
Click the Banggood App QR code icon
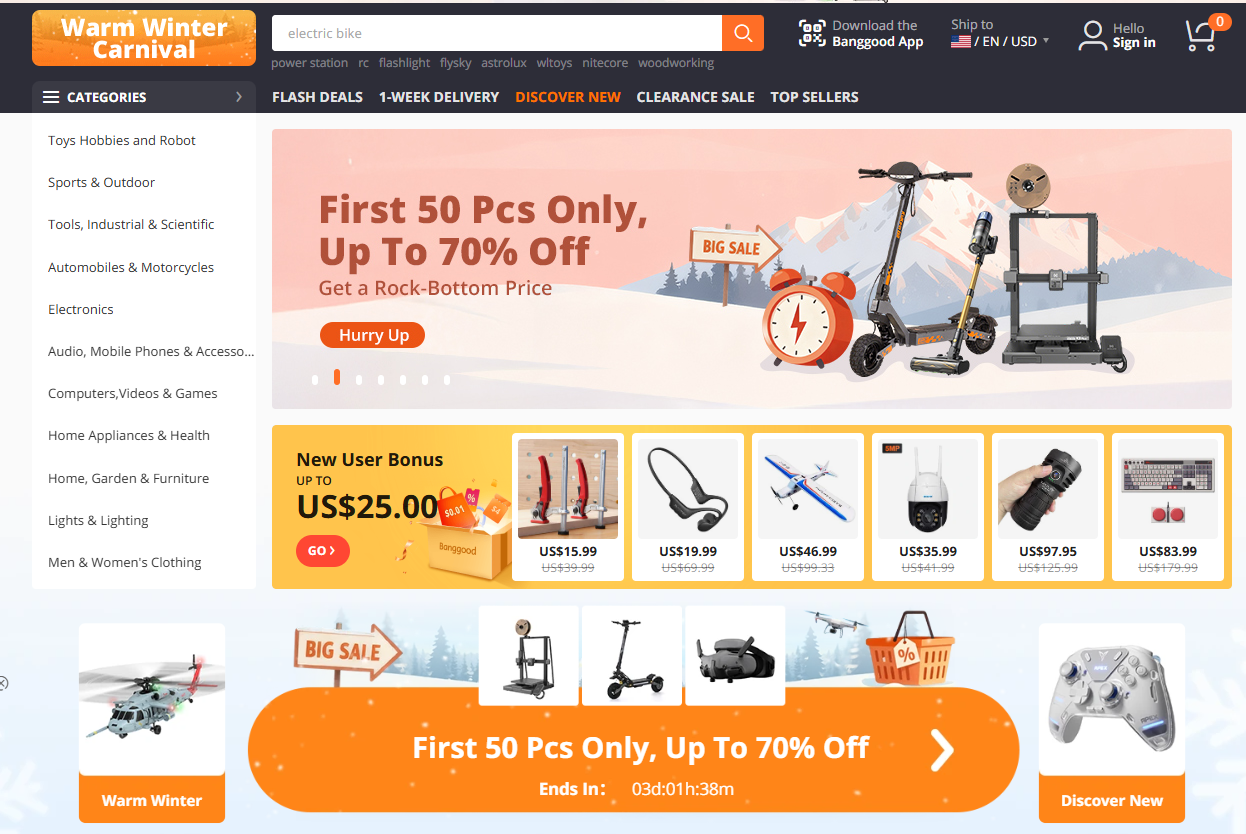click(812, 33)
